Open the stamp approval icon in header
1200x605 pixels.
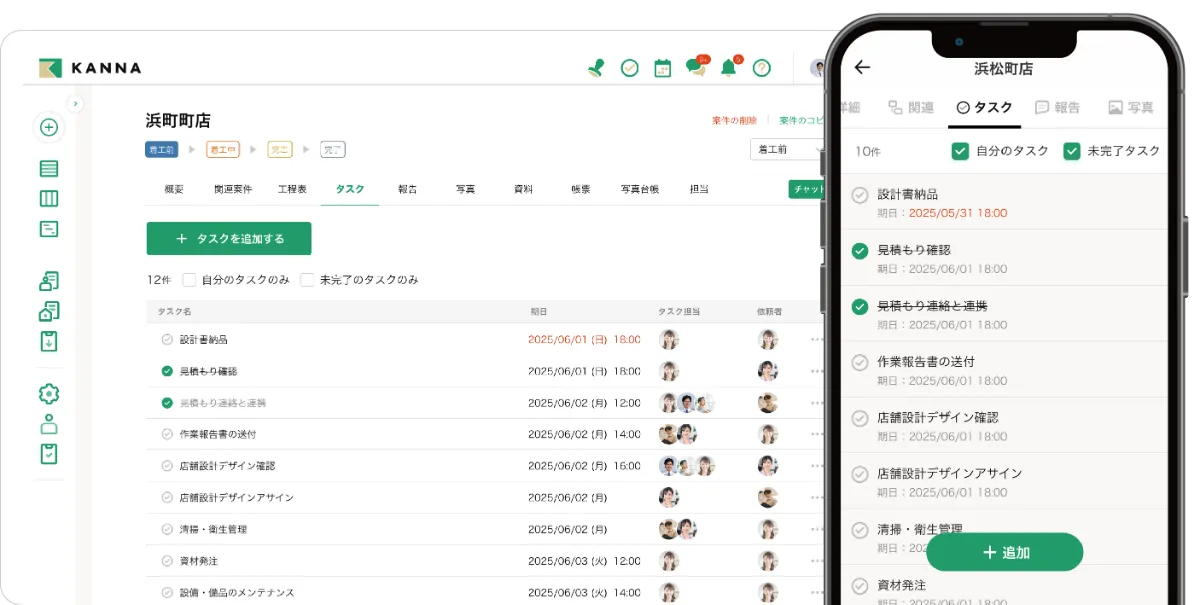point(597,68)
